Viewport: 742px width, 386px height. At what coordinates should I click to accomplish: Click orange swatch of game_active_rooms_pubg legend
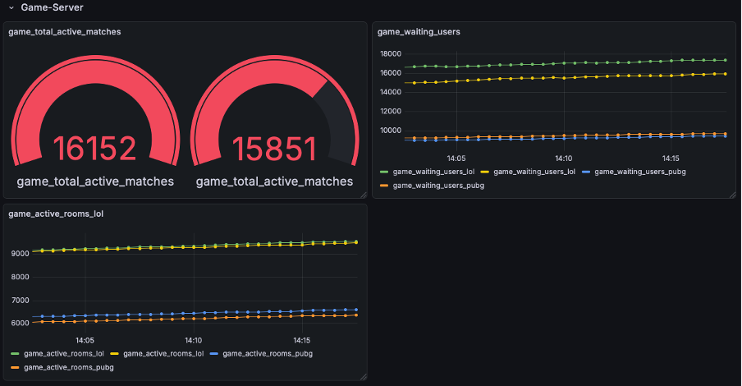point(15,368)
